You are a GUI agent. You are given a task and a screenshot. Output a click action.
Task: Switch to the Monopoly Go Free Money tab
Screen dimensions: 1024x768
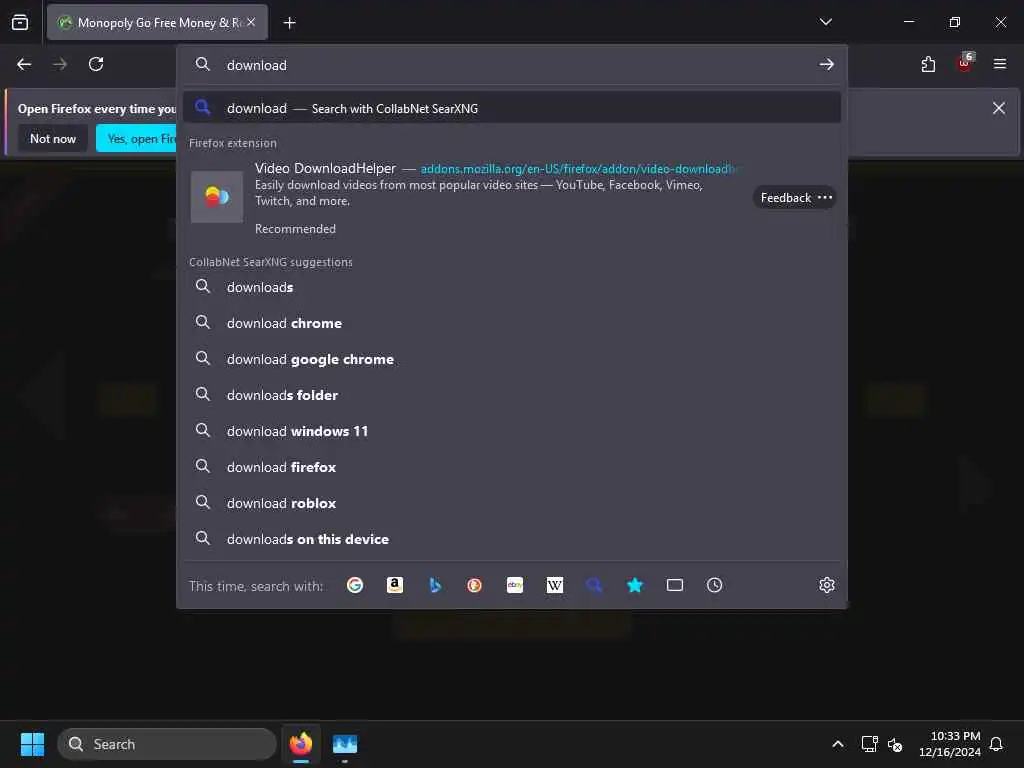(157, 22)
